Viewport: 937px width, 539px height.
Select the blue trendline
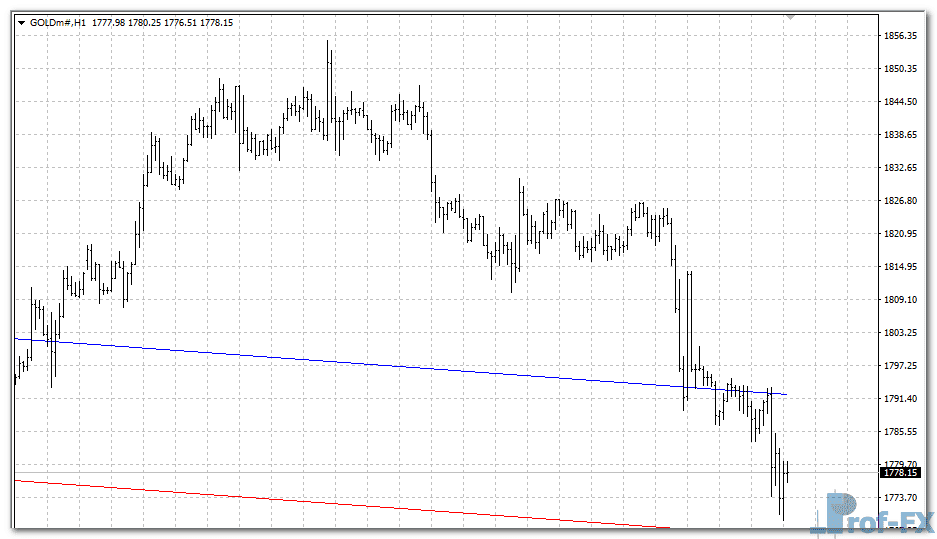400,367
